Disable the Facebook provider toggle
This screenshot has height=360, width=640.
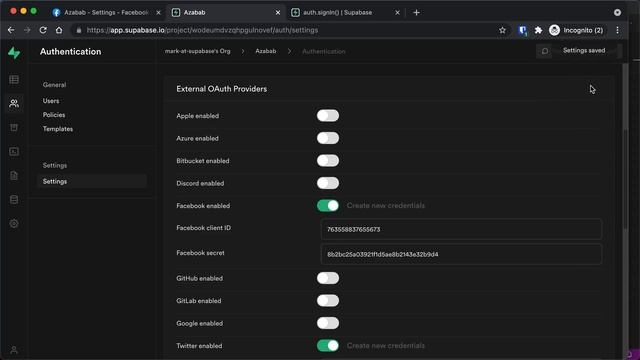(328, 206)
